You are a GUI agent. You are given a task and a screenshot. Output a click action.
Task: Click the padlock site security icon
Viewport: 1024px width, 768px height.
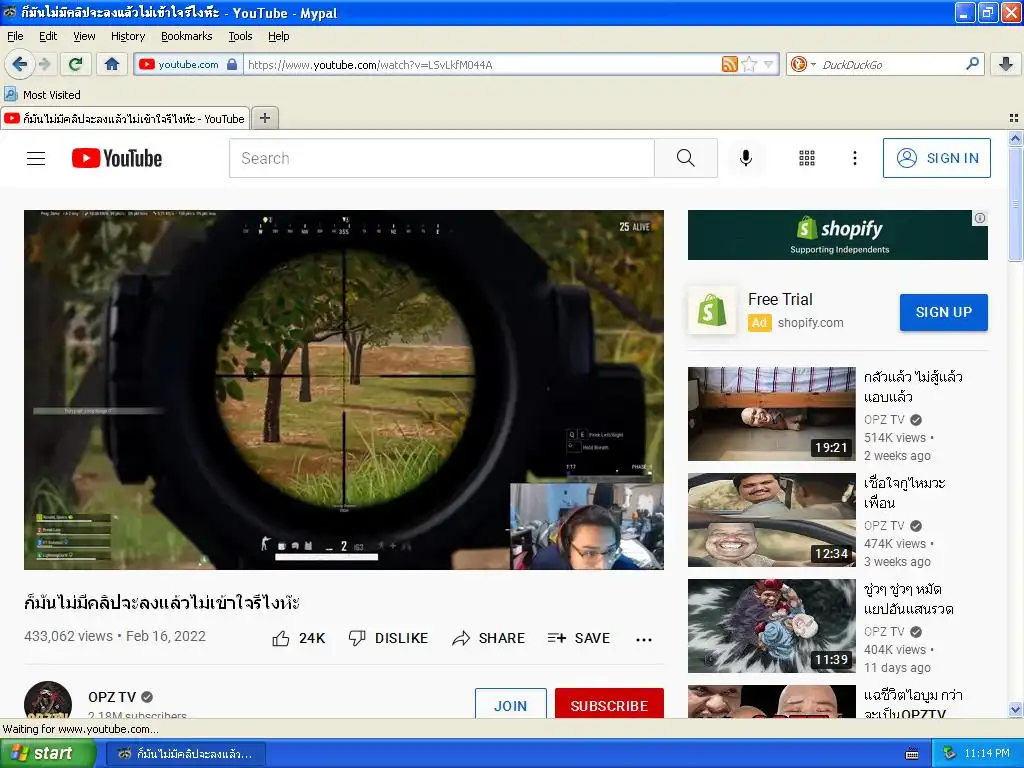[x=232, y=64]
